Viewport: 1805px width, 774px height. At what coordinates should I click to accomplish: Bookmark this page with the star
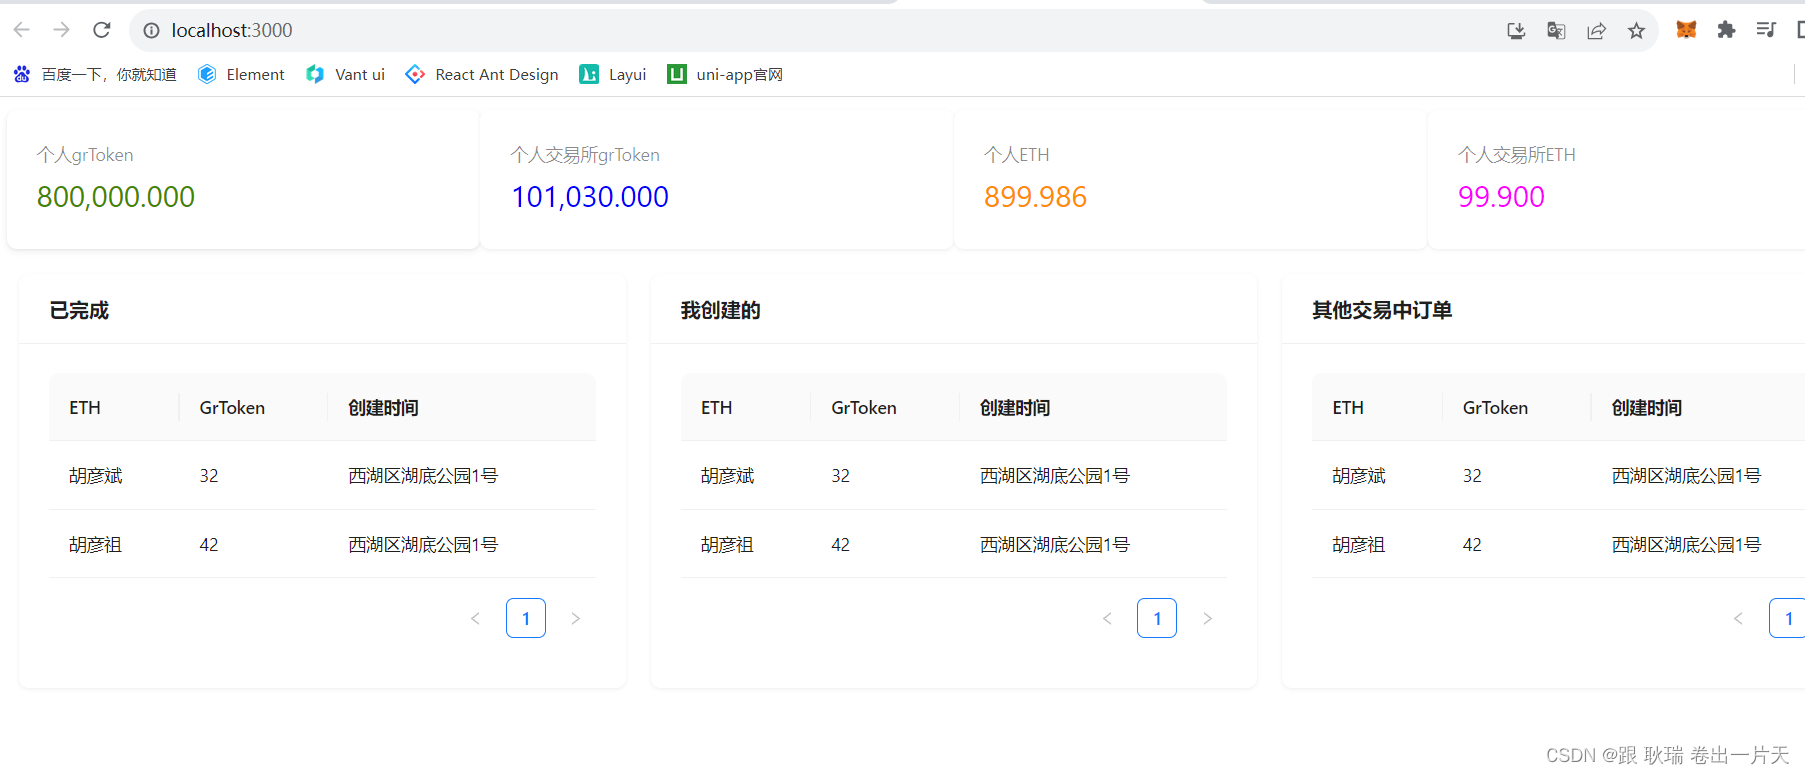(x=1636, y=31)
